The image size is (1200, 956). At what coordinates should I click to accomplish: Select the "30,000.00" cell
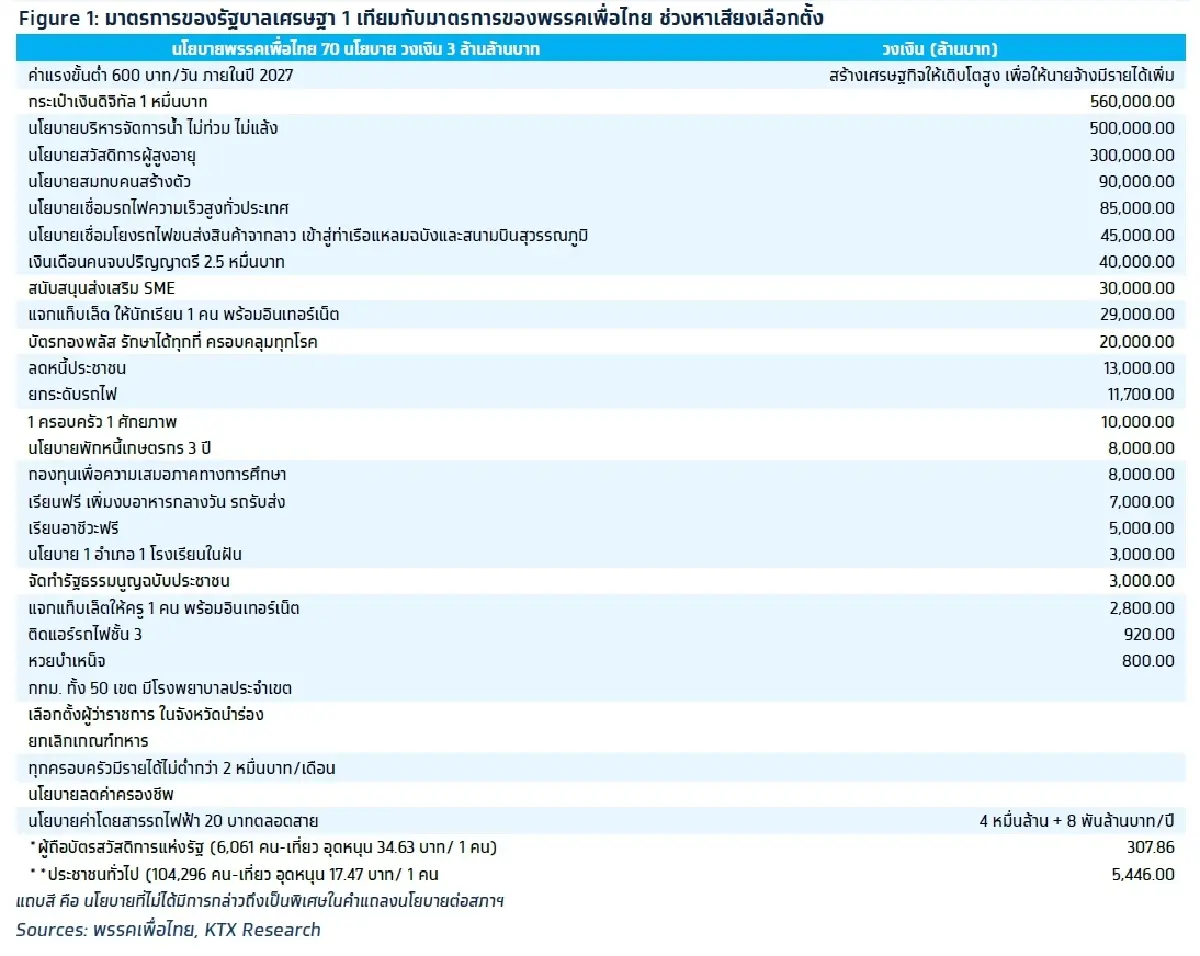tap(1136, 288)
